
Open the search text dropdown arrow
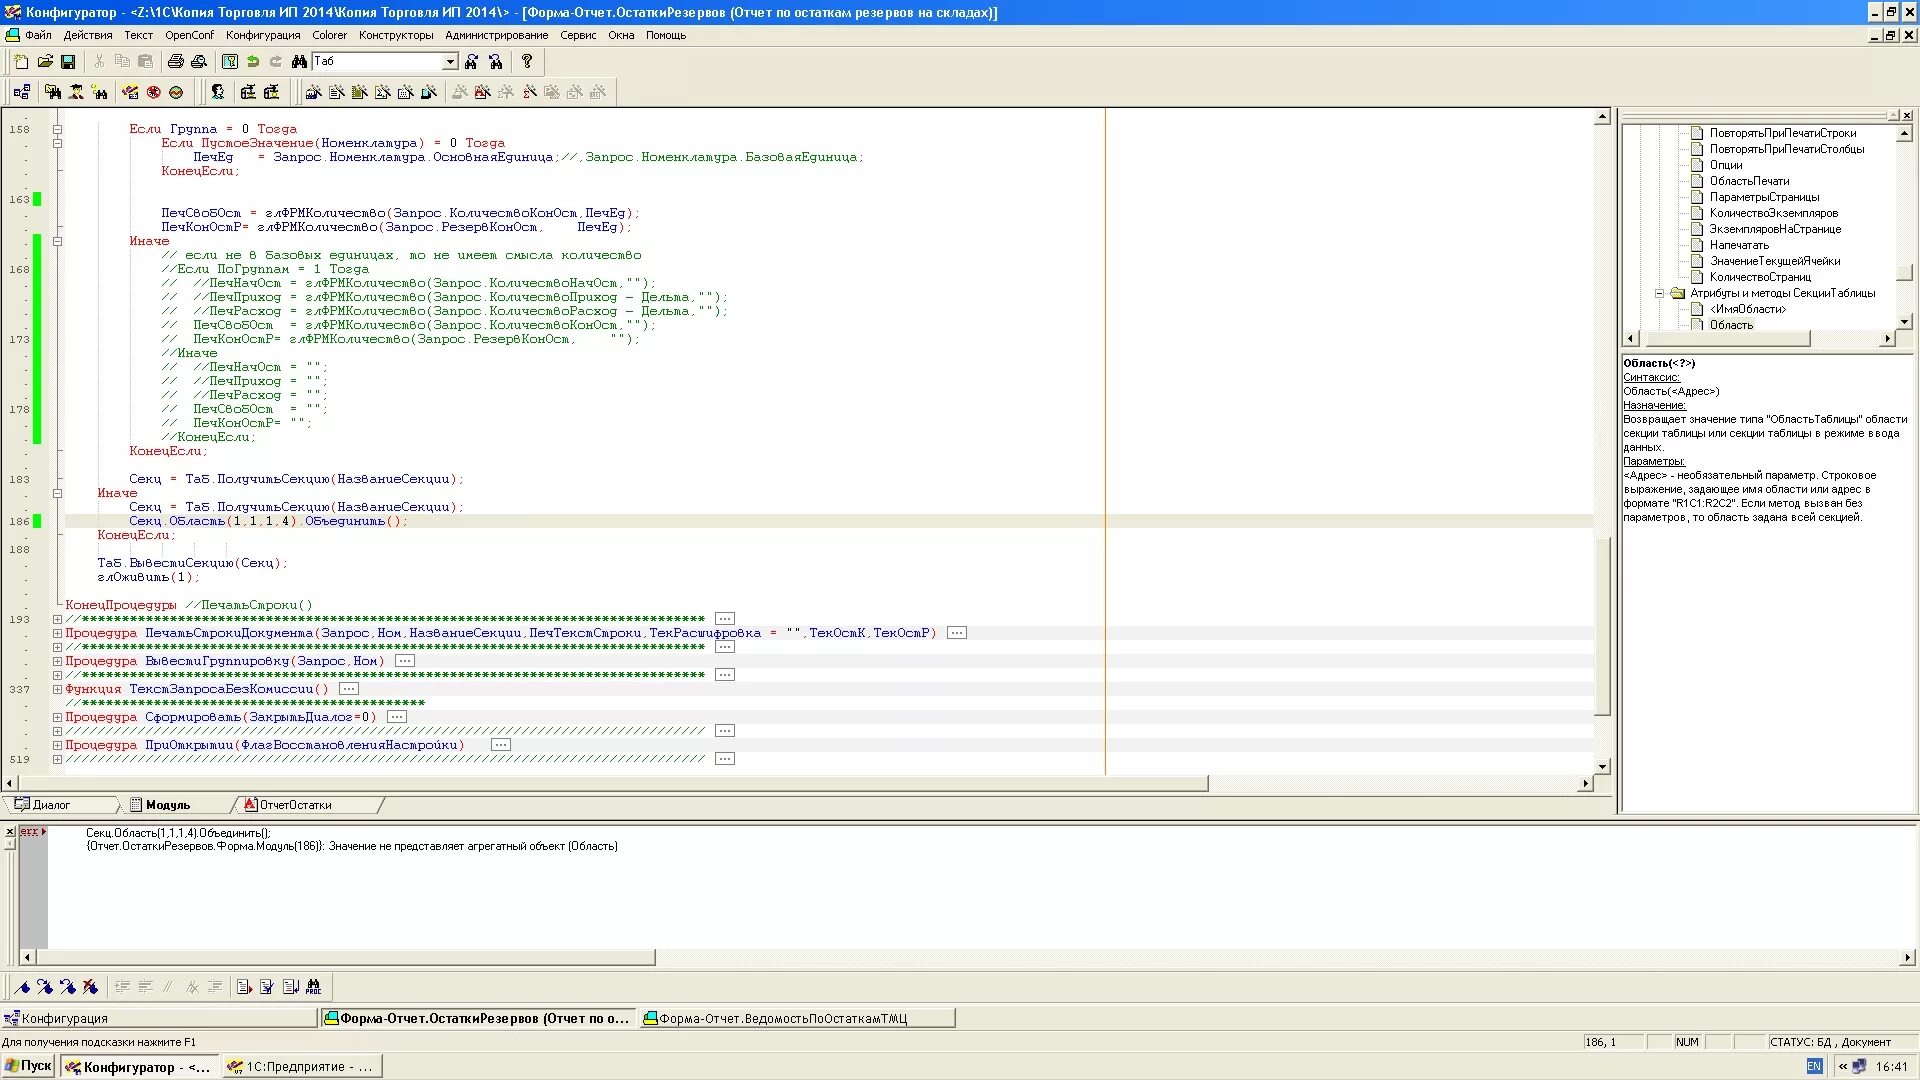450,62
